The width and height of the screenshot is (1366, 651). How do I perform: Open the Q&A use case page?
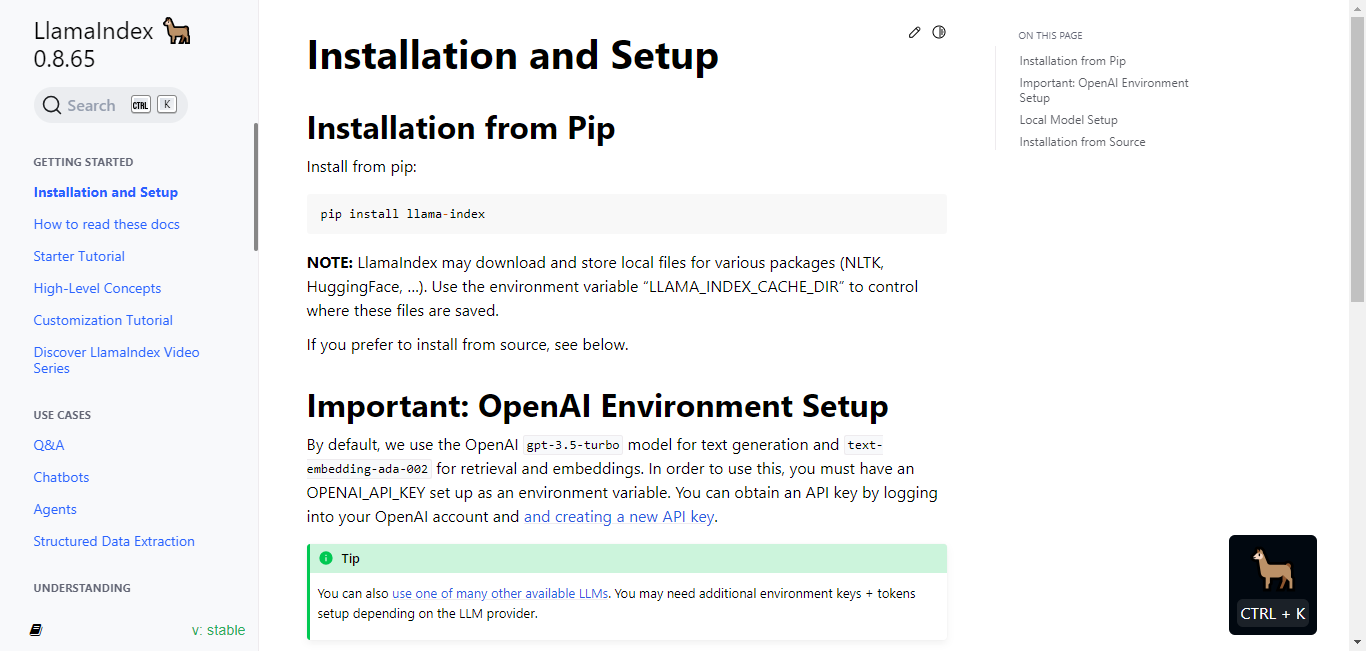[x=49, y=445]
